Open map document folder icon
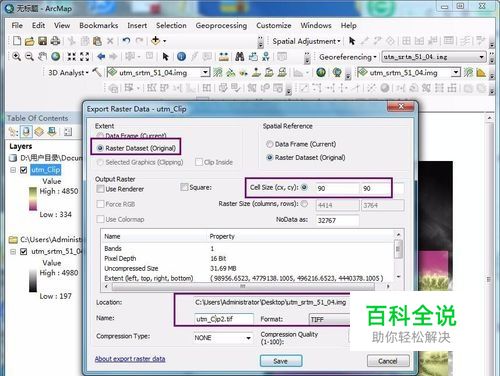This screenshot has height=376, width=500. click(29, 41)
